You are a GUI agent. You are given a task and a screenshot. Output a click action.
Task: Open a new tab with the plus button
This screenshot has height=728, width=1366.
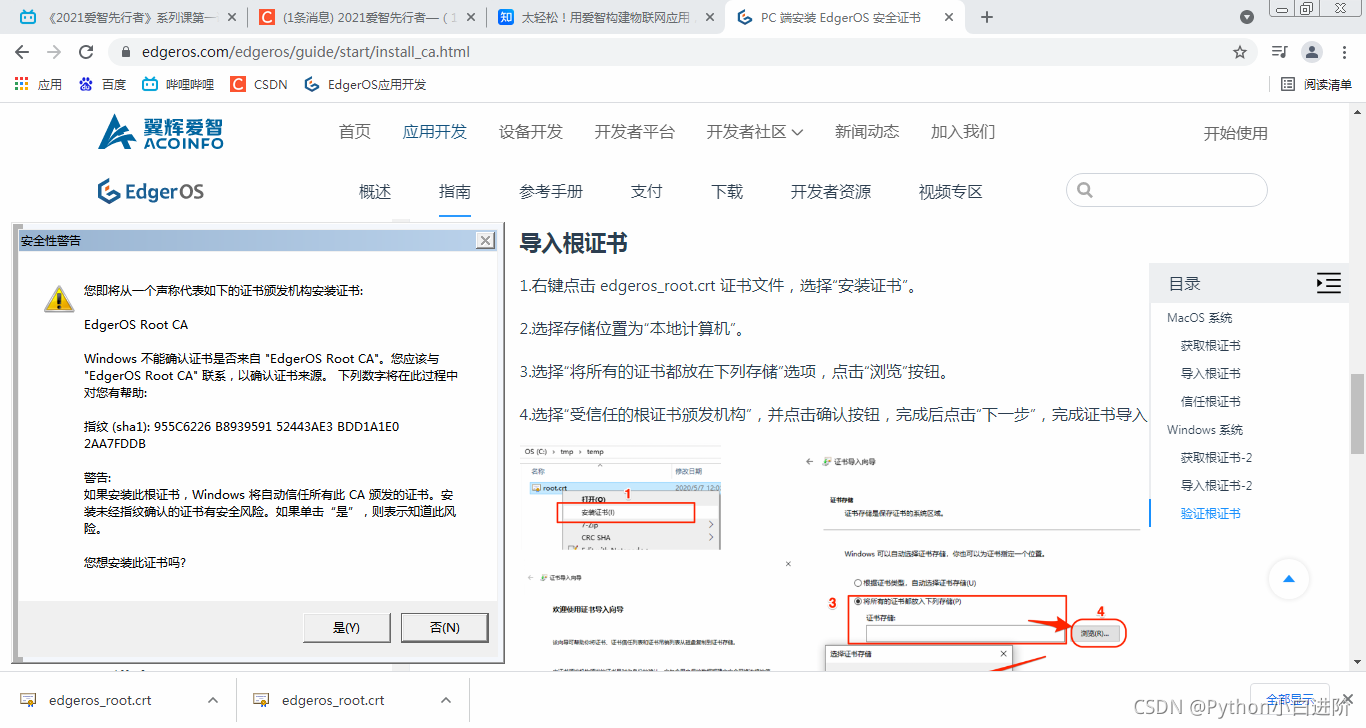(987, 17)
